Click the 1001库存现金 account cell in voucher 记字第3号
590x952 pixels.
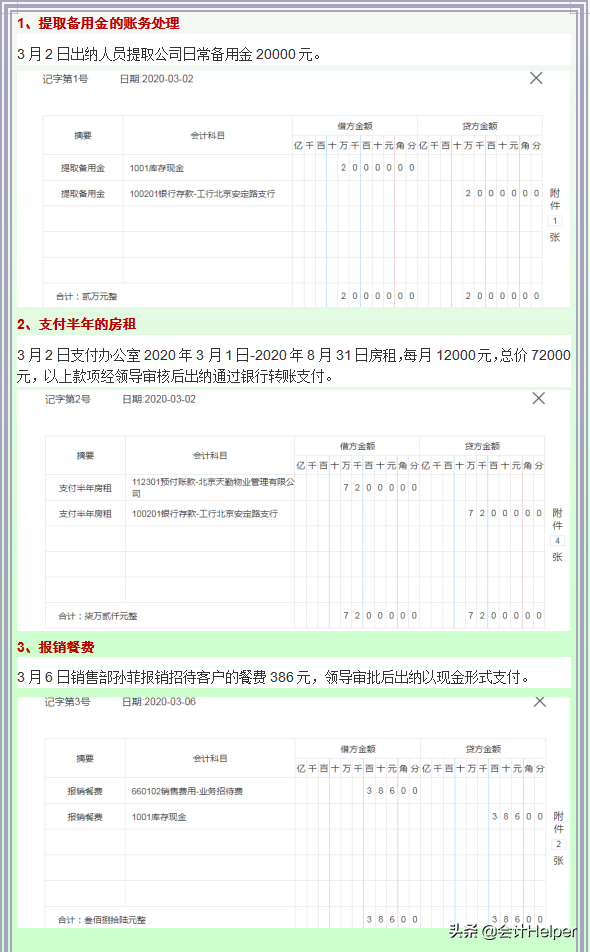pyautogui.click(x=210, y=817)
